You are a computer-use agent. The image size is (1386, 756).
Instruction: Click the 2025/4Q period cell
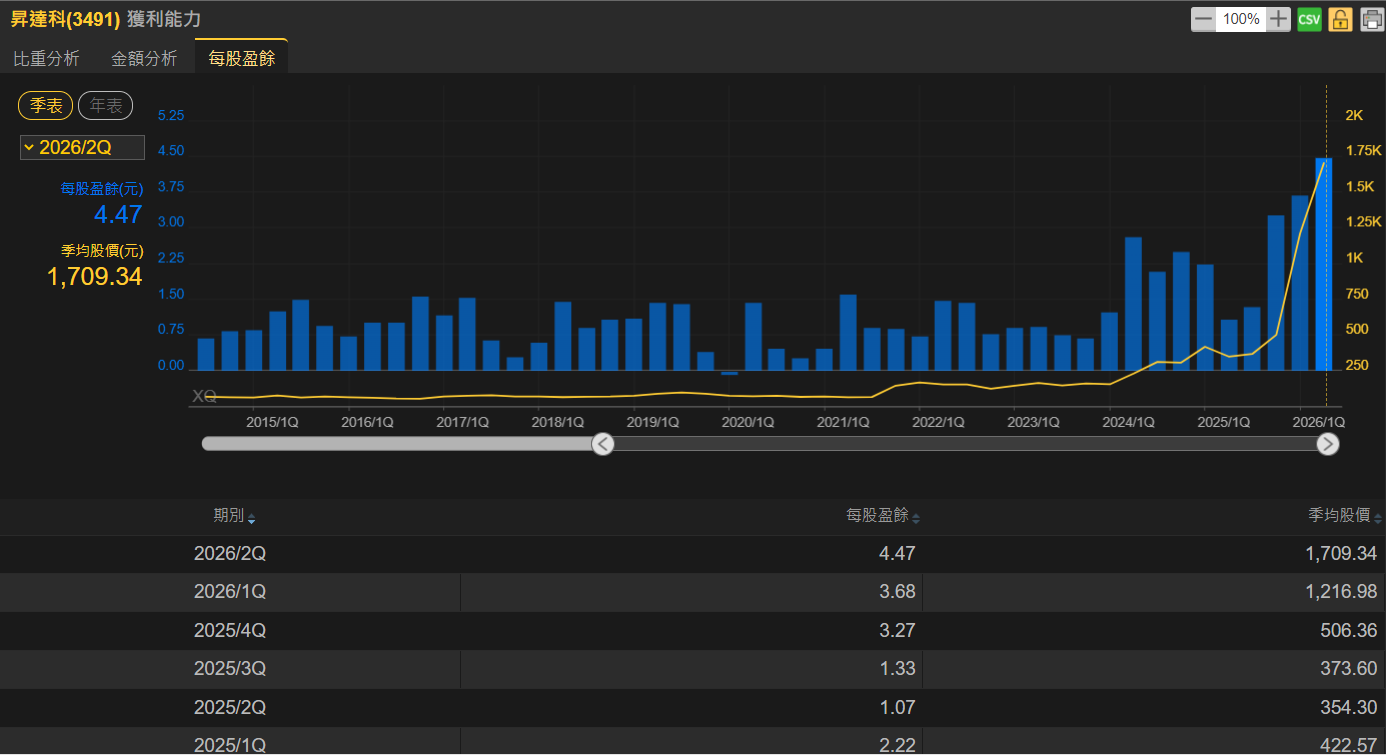(230, 631)
